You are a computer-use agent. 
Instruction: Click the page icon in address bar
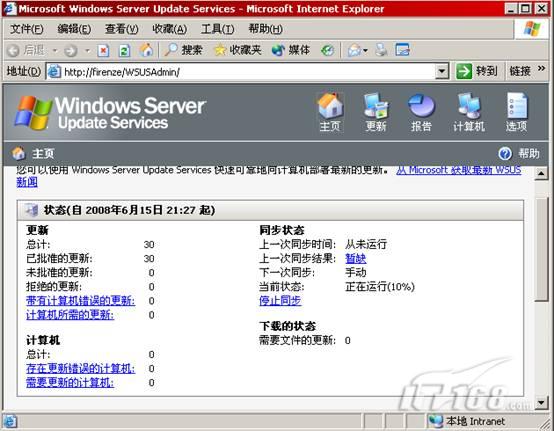click(x=54, y=72)
